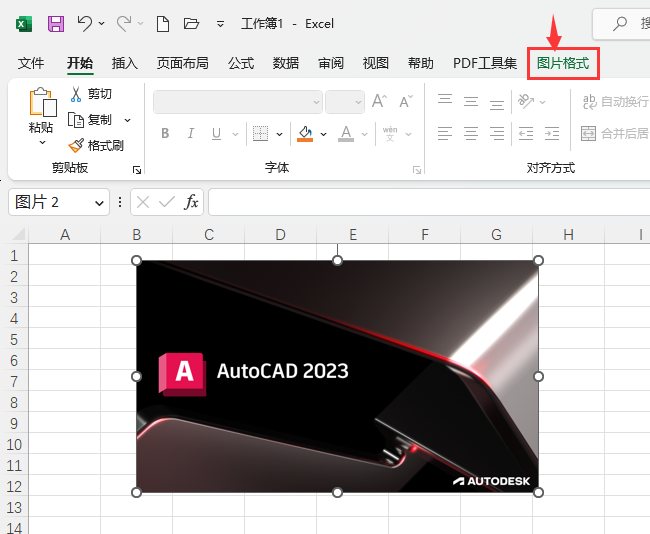The height and width of the screenshot is (534, 650).
Task: Open the 剪贴板 dialog launcher
Action: click(137, 170)
